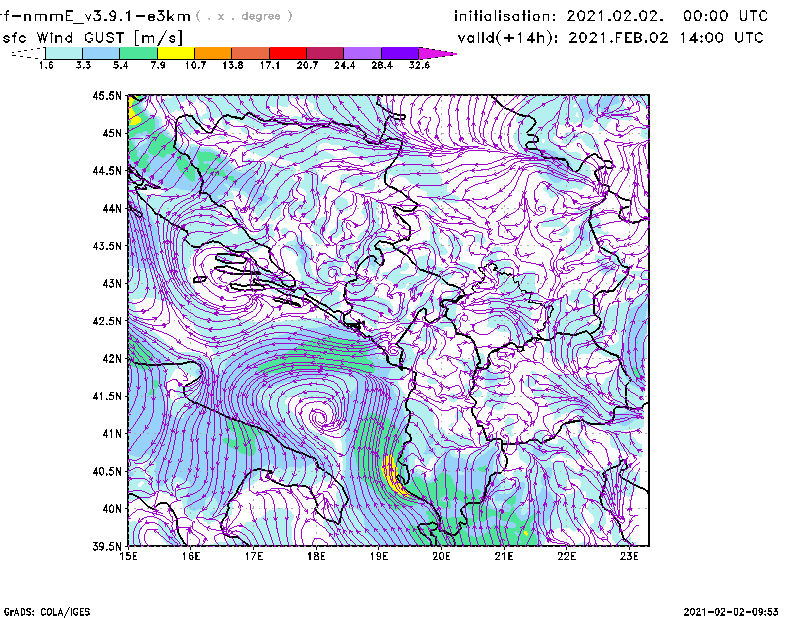Click the crimson legend swatch from 20.7 to 24.4
This screenshot has height=618, width=800.
coord(325,53)
